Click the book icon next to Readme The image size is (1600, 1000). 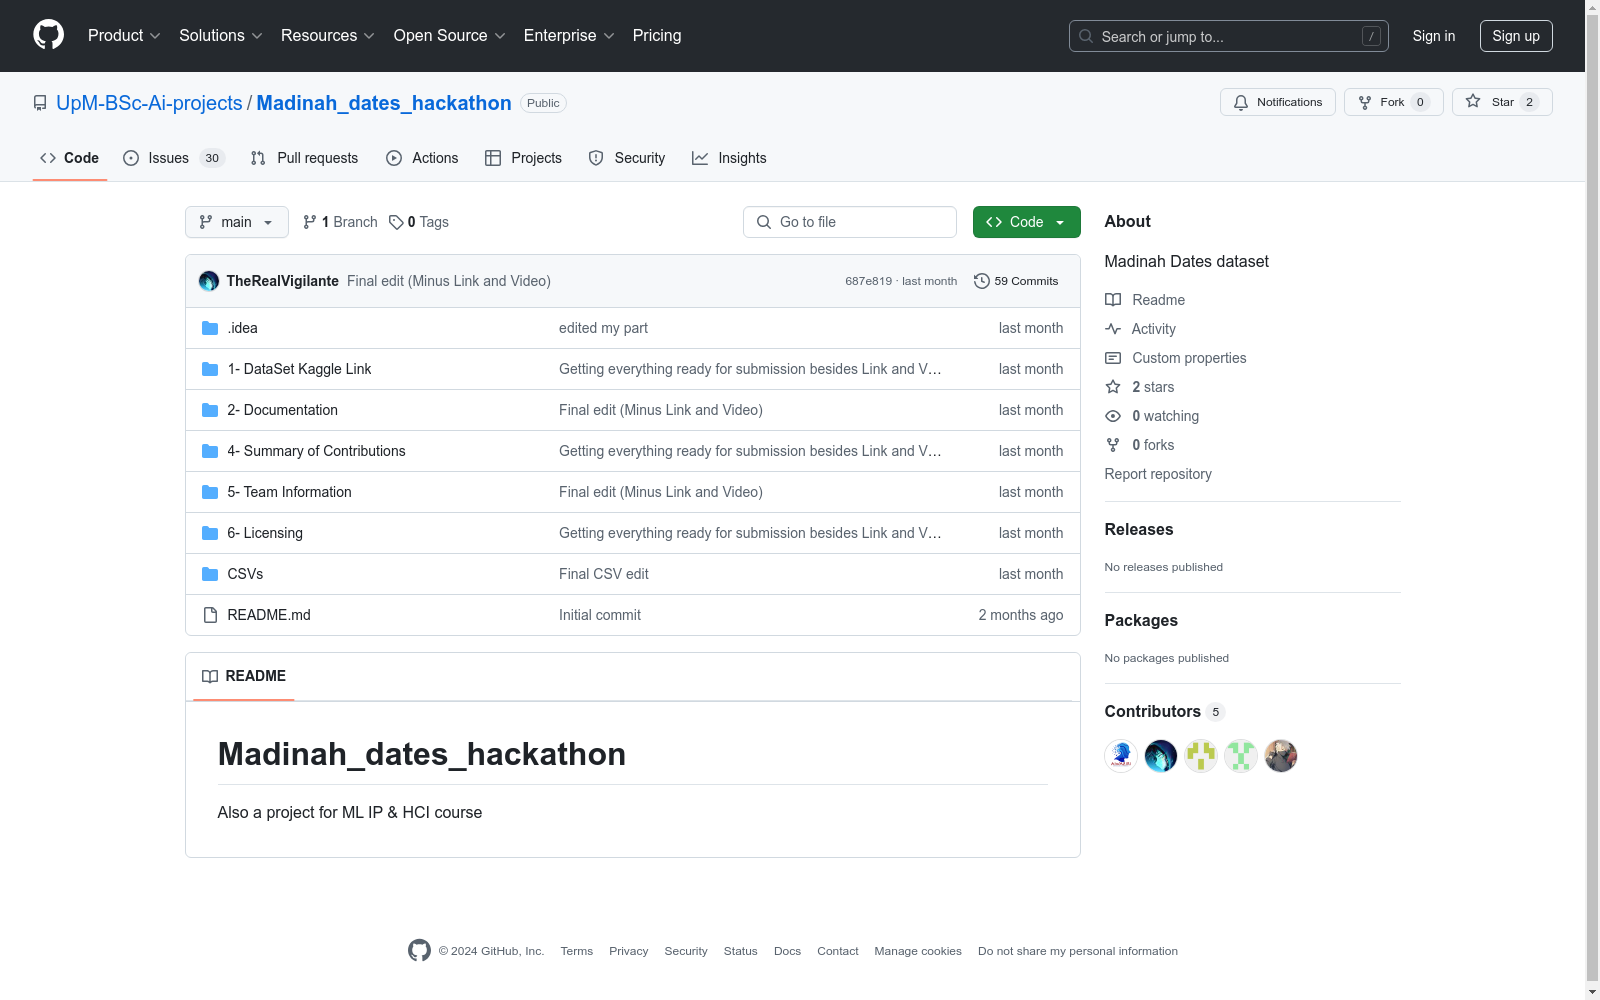(x=1113, y=300)
